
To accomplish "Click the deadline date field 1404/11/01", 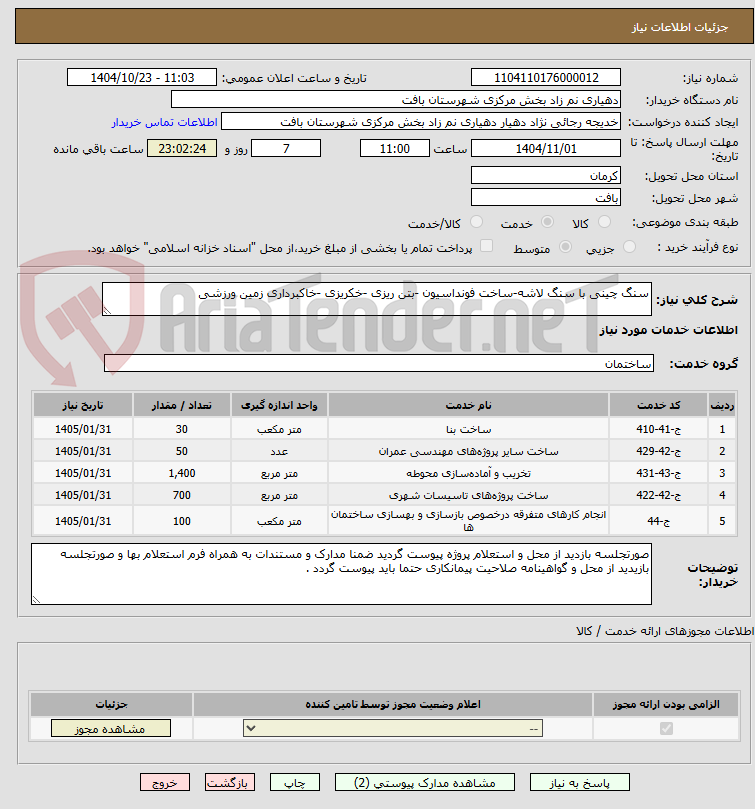I will coord(546,149).
